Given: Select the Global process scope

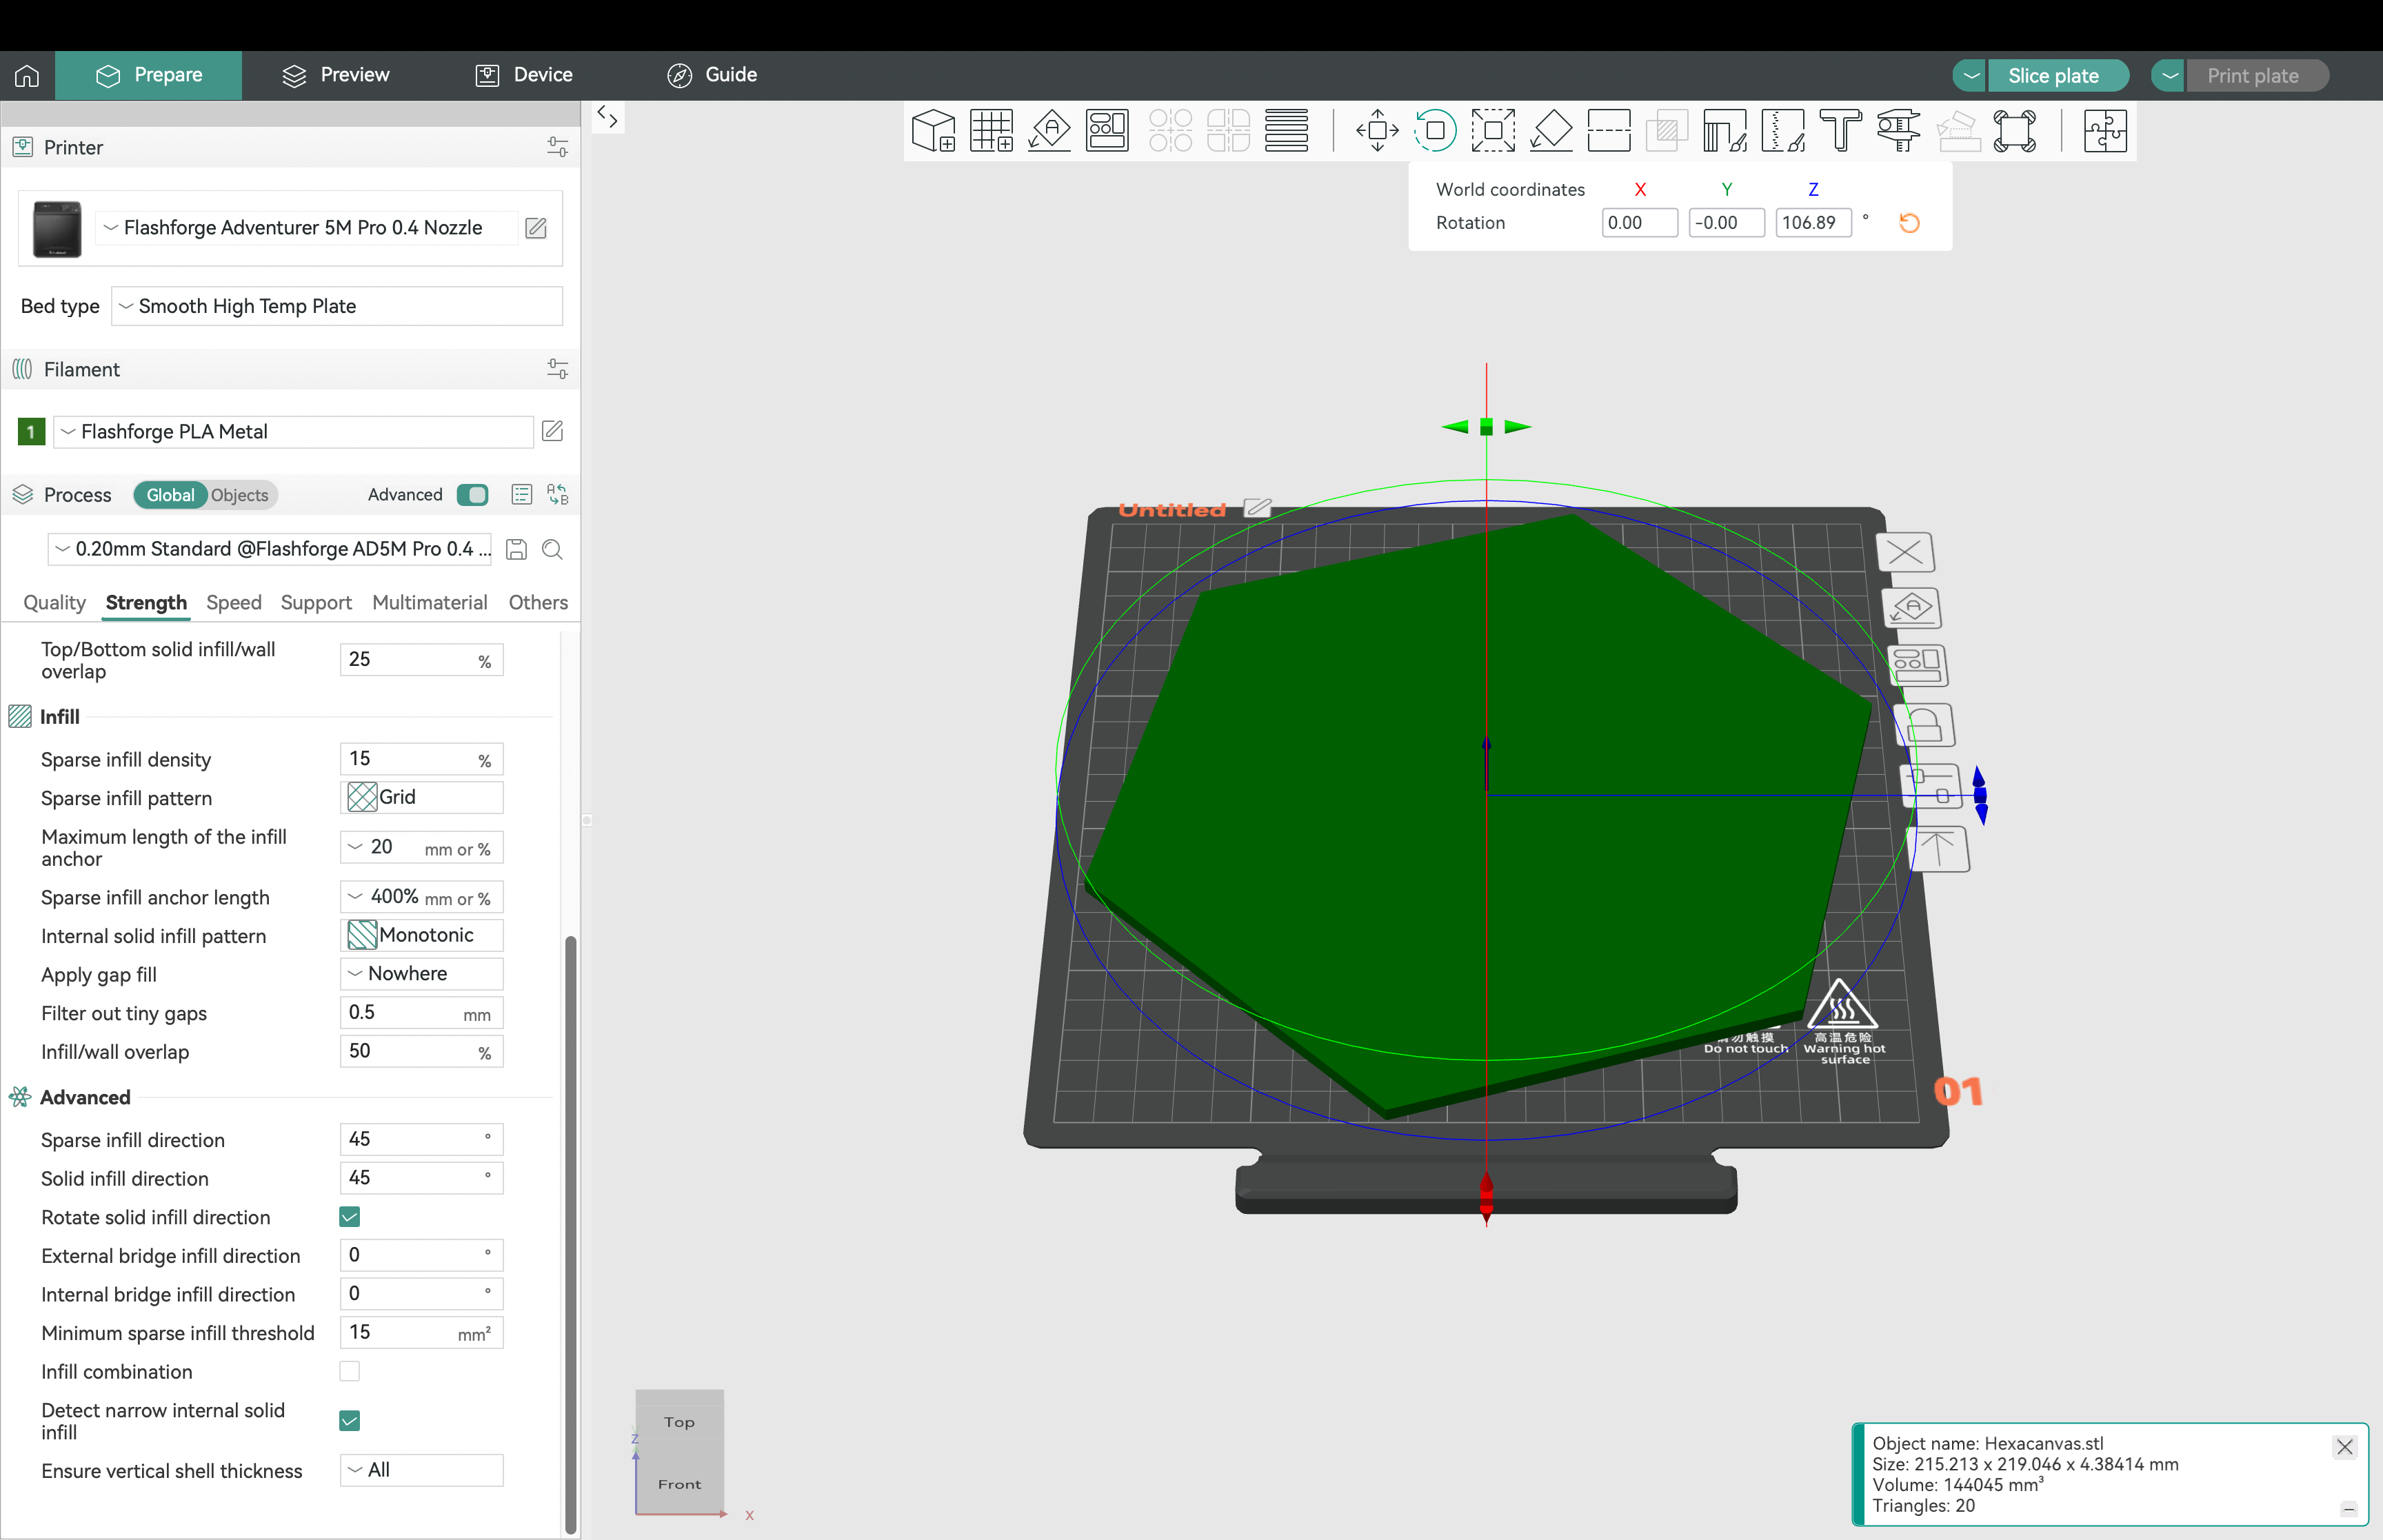Looking at the screenshot, I should click(x=170, y=495).
